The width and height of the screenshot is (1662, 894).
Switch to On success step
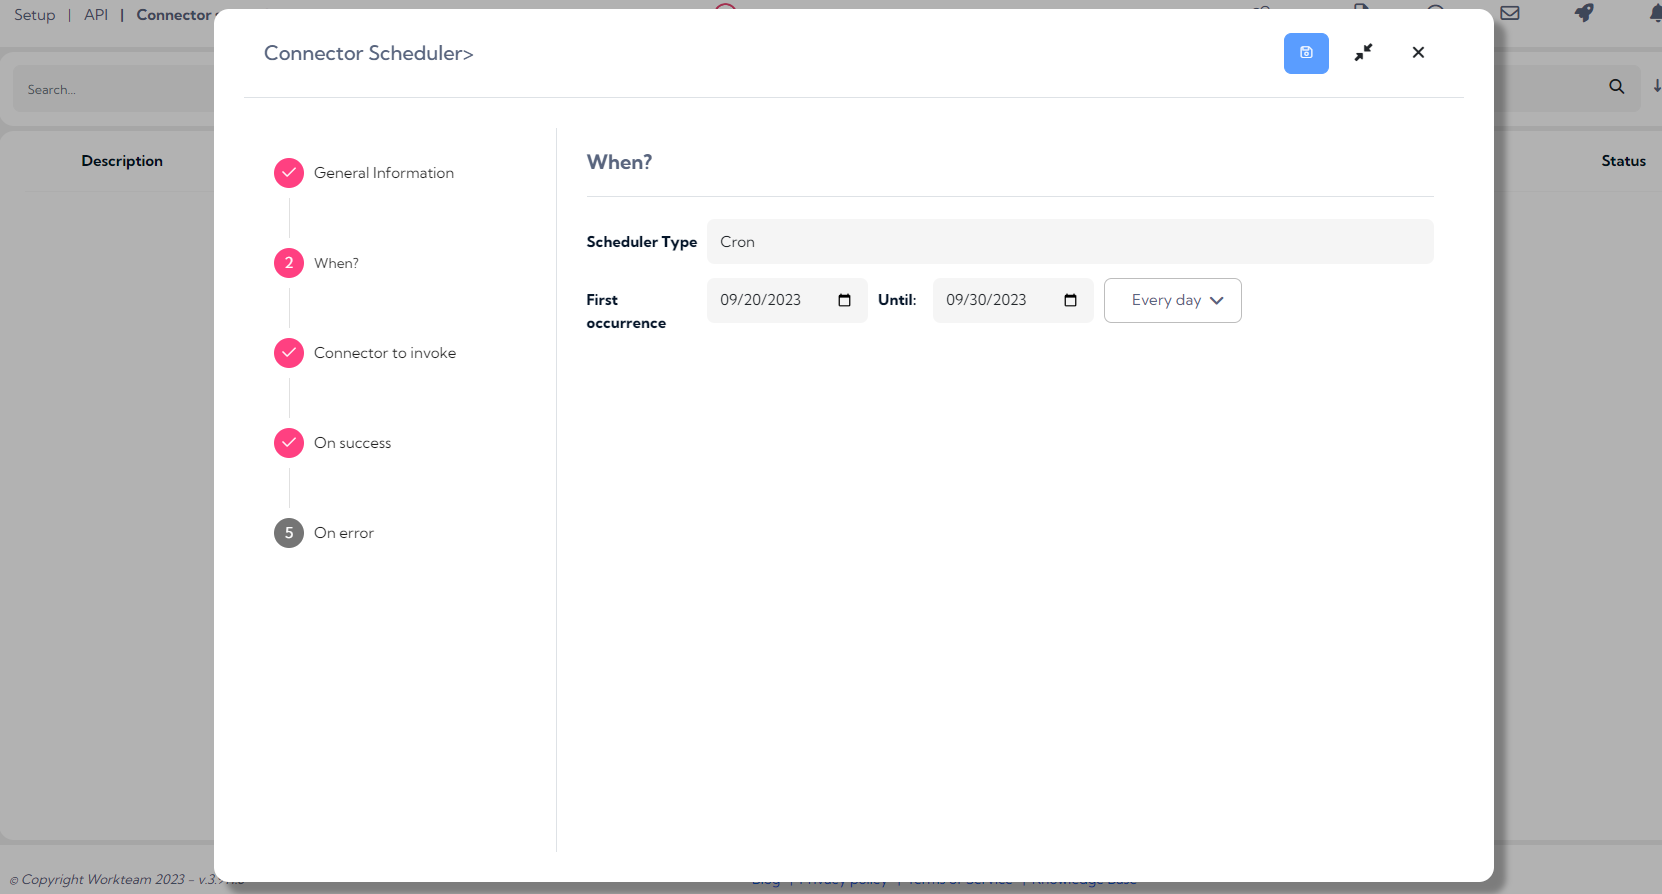coord(352,443)
